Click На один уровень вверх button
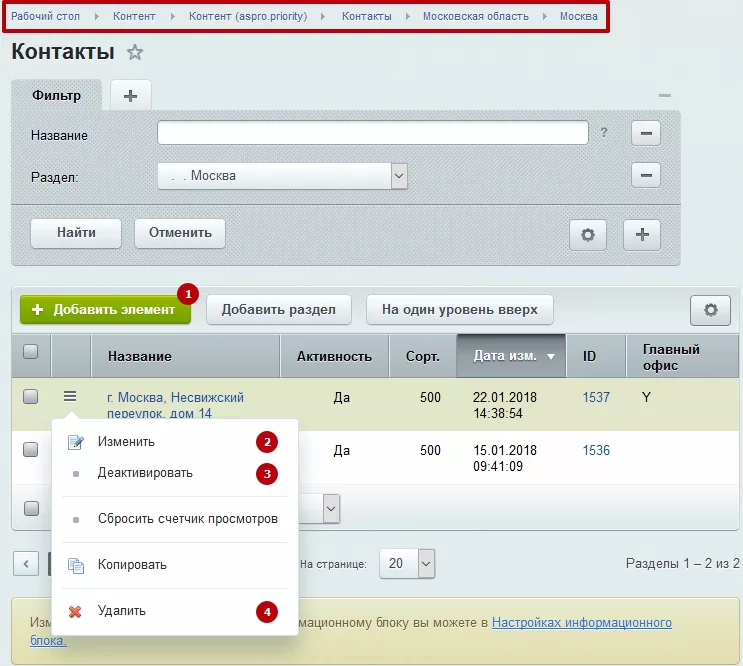 [460, 310]
